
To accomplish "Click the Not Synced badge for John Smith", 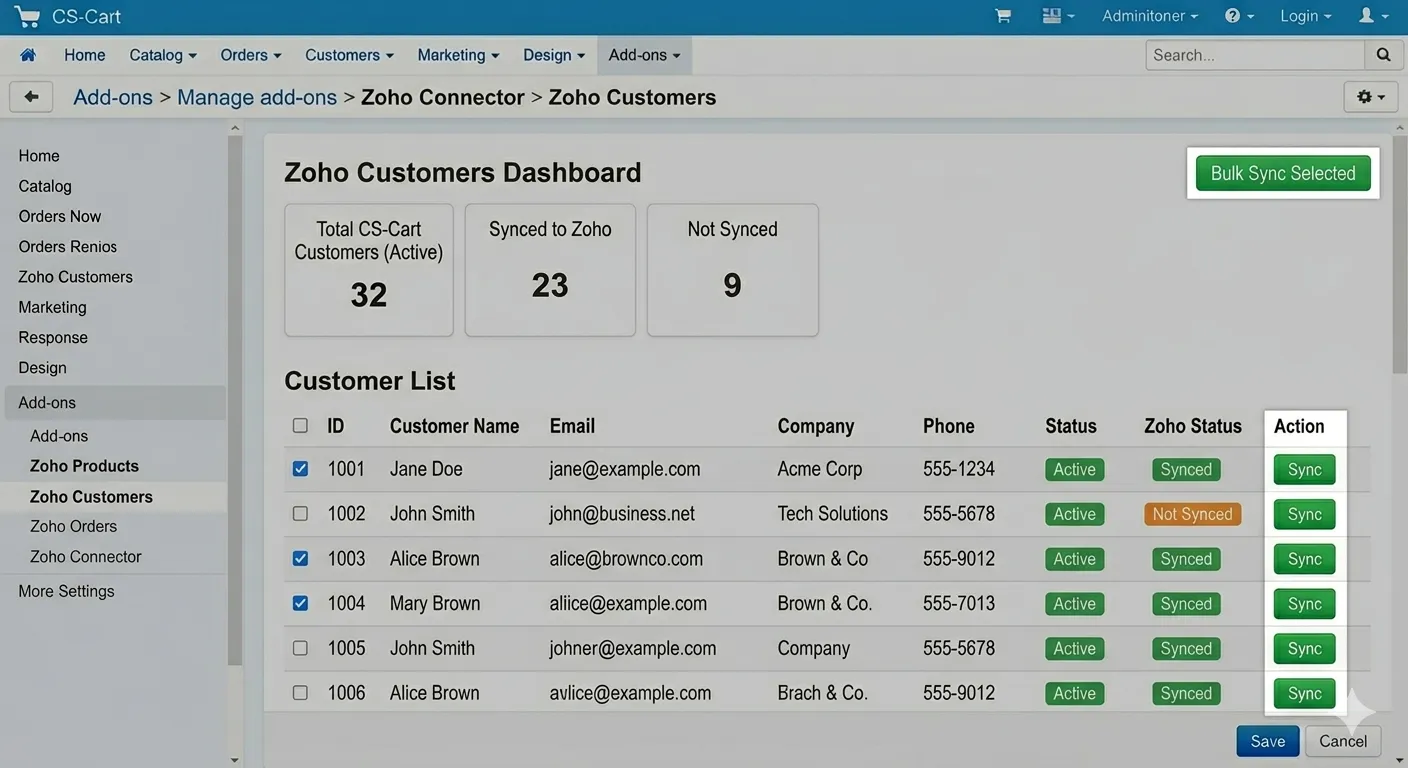I will click(1192, 514).
